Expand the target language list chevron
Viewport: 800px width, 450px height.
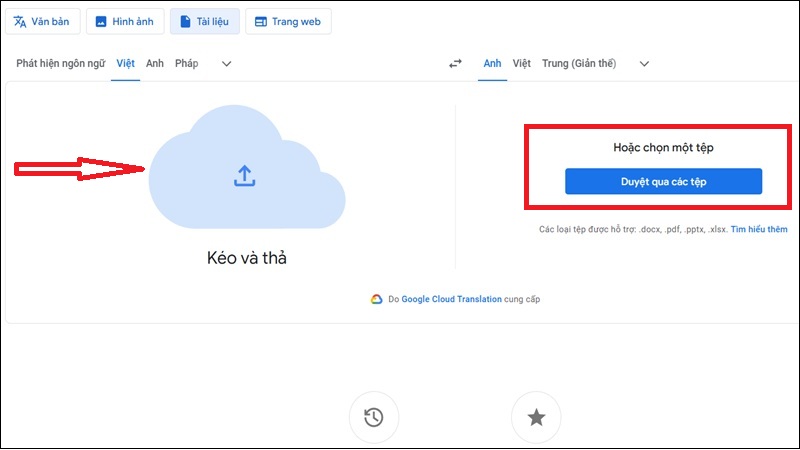click(644, 64)
